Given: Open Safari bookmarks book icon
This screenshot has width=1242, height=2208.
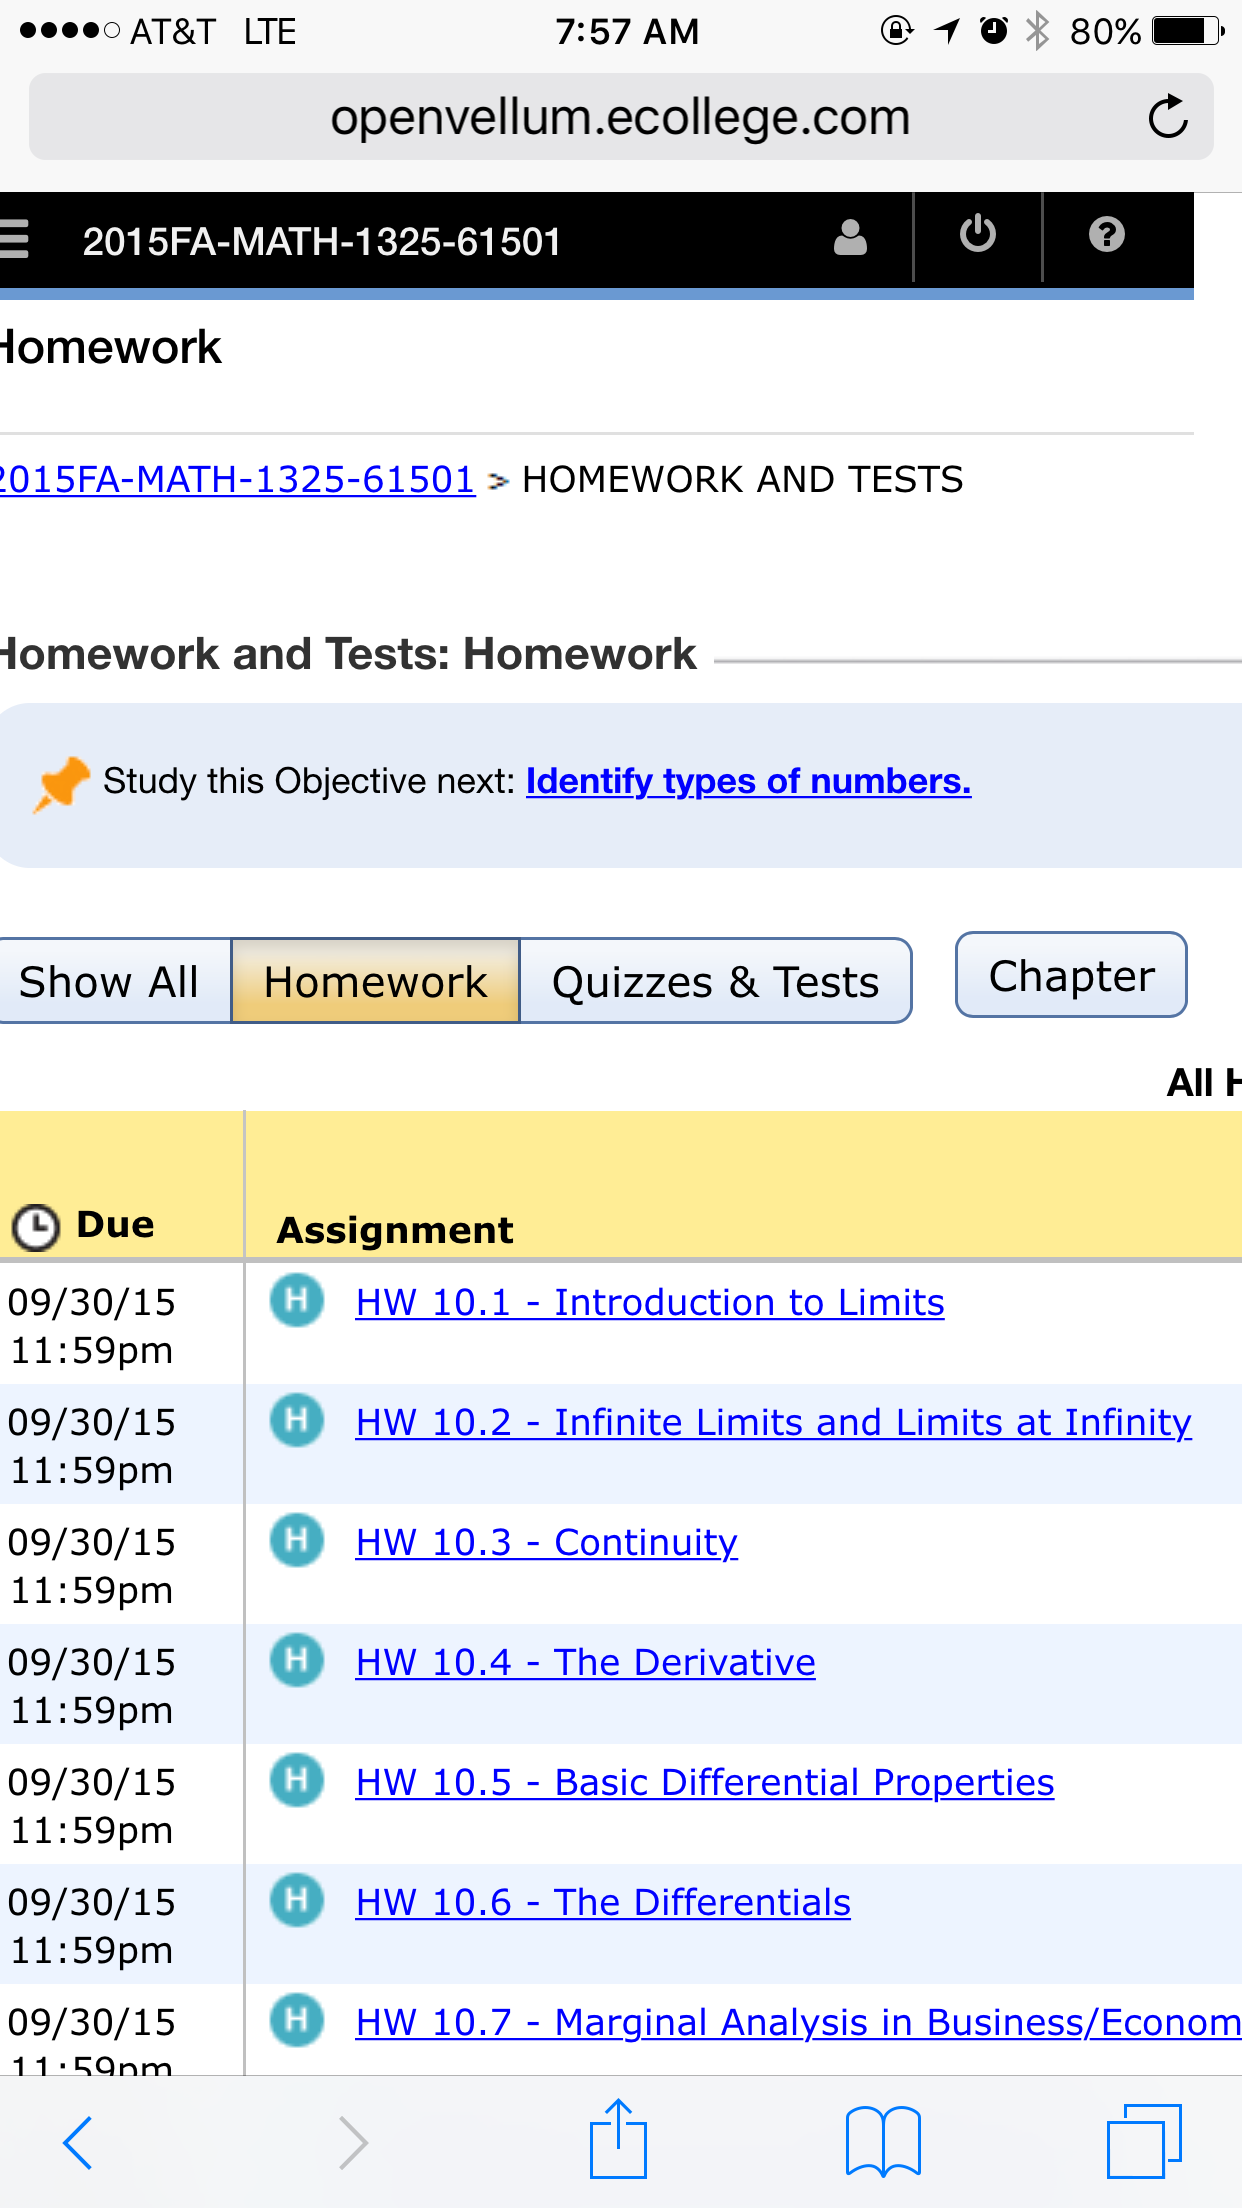Looking at the screenshot, I should point(883,2141).
